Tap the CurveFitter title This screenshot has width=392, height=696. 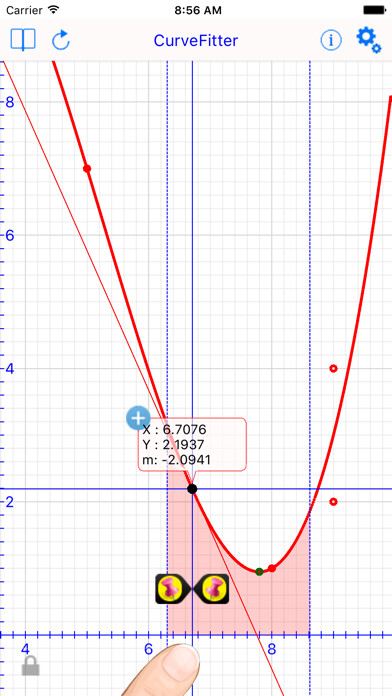click(x=196, y=40)
